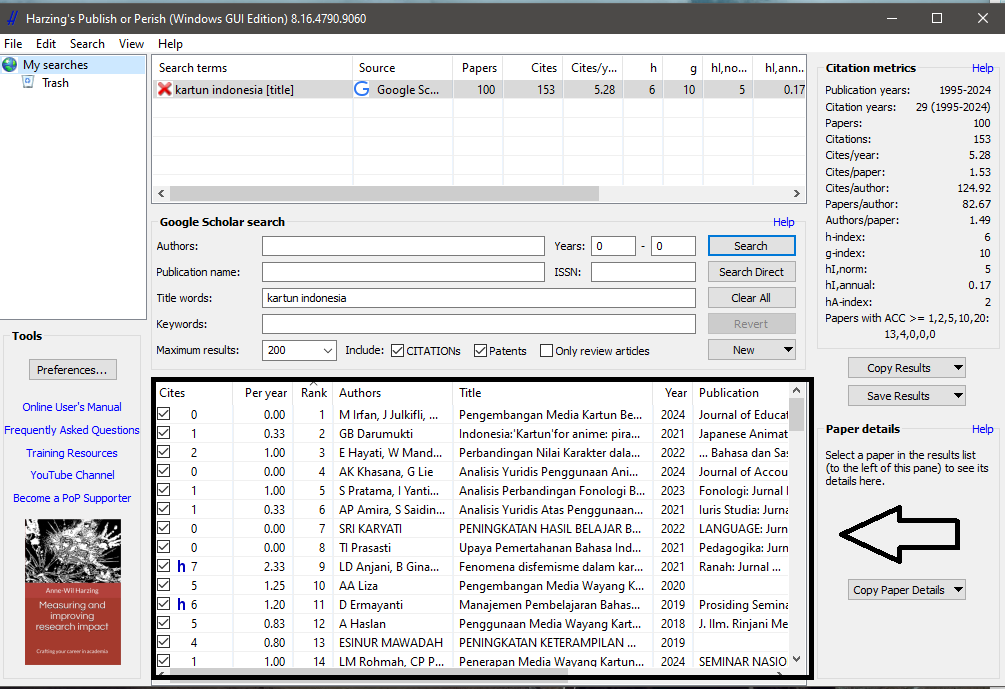The image size is (1005, 689).
Task: Select the A Haslan paper row
Action: pos(472,624)
